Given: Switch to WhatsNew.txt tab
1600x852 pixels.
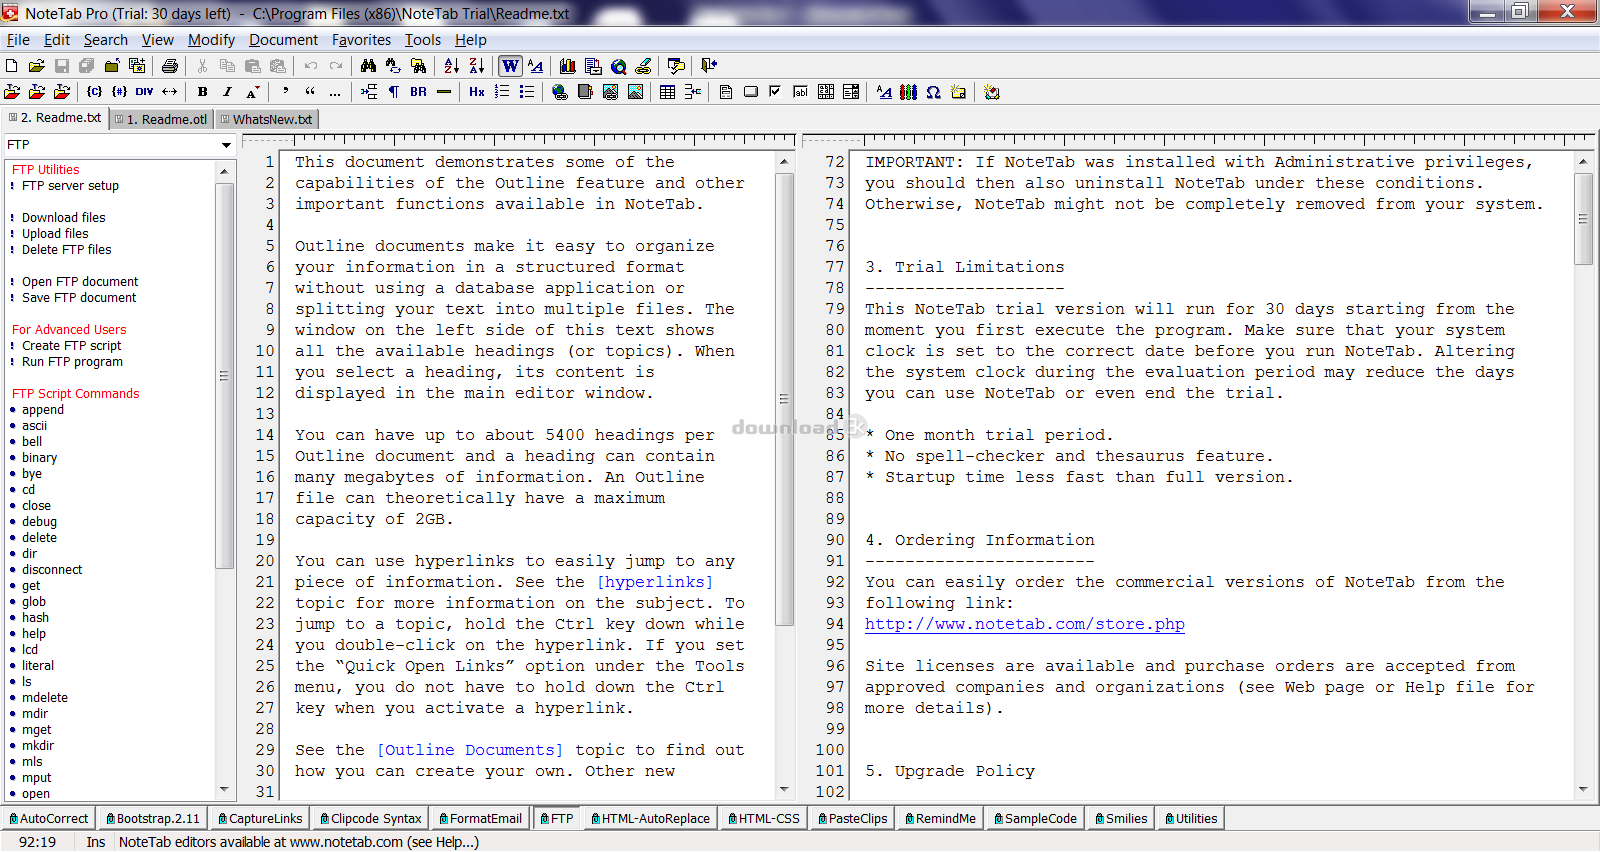Looking at the screenshot, I should pyautogui.click(x=268, y=119).
